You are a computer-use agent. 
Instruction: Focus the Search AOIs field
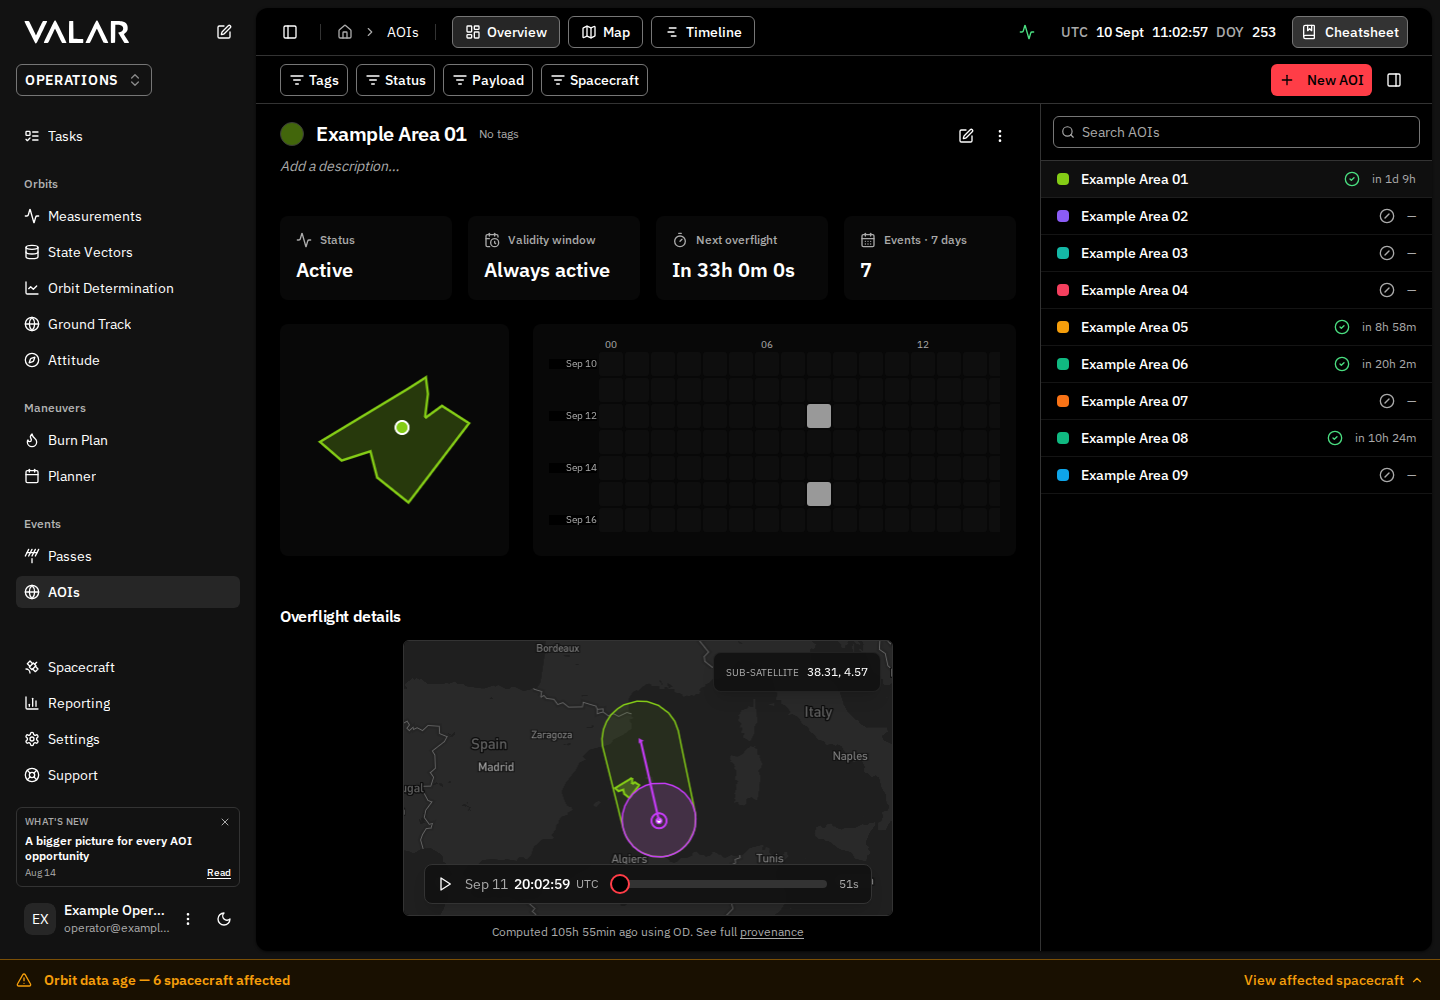click(1236, 132)
